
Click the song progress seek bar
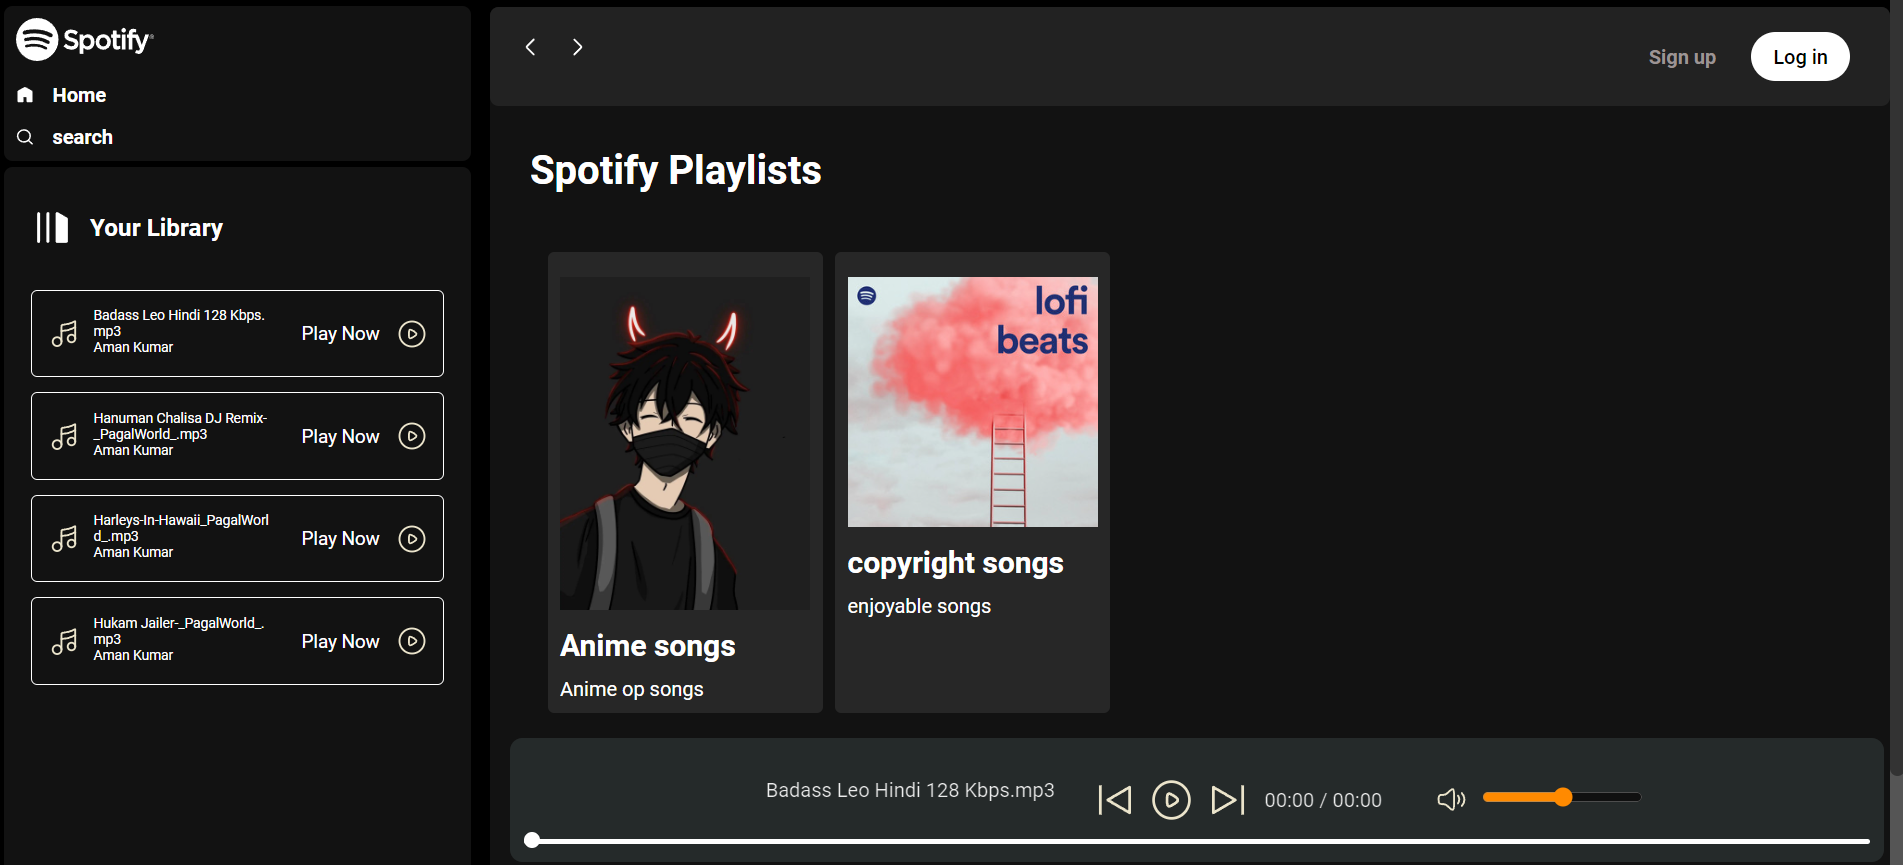coord(1200,841)
